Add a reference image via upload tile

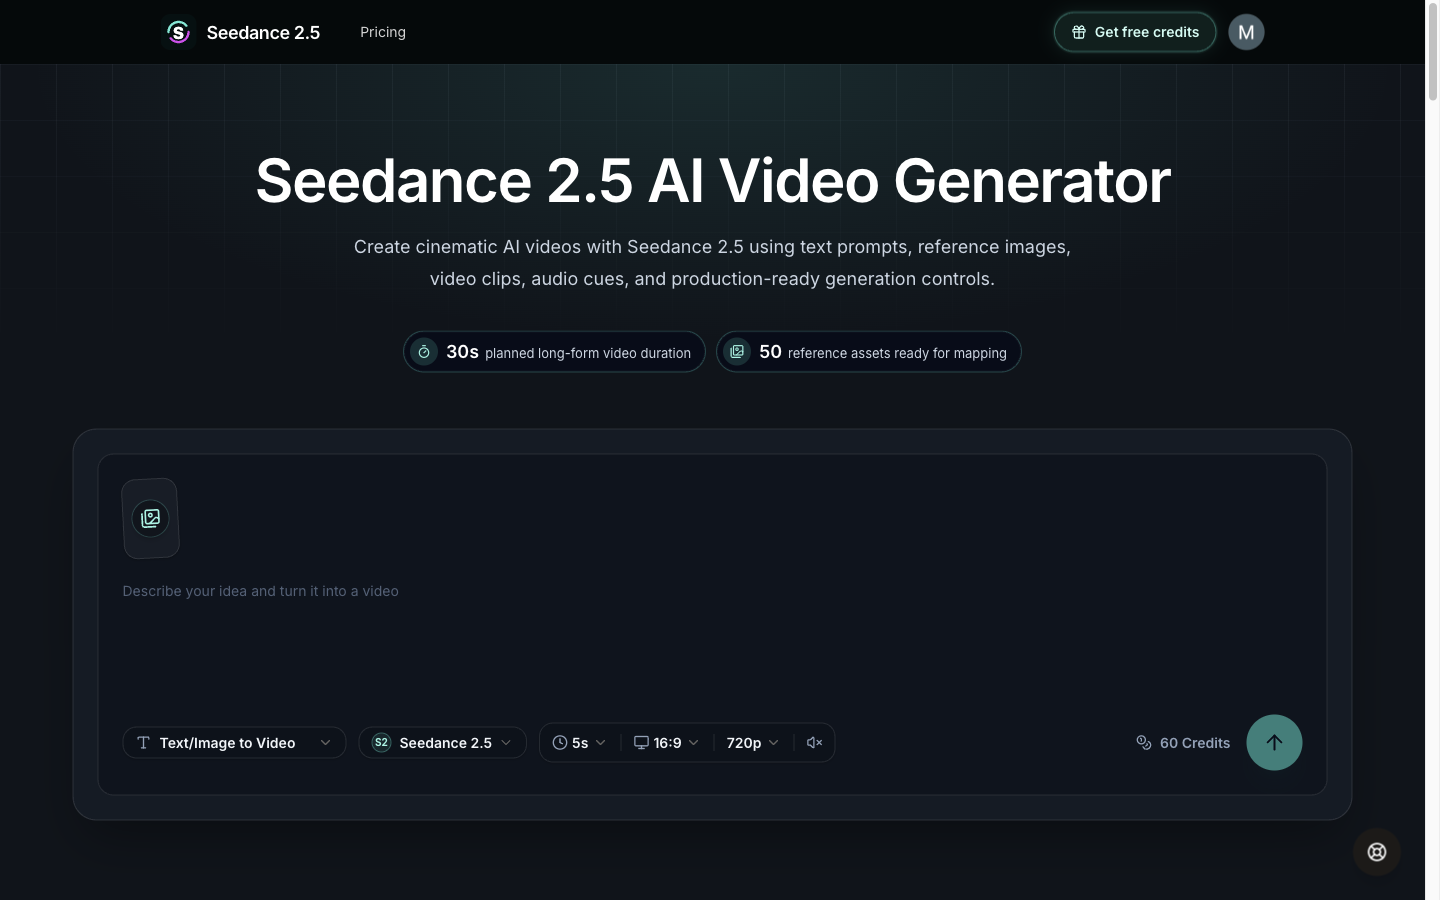coord(151,518)
